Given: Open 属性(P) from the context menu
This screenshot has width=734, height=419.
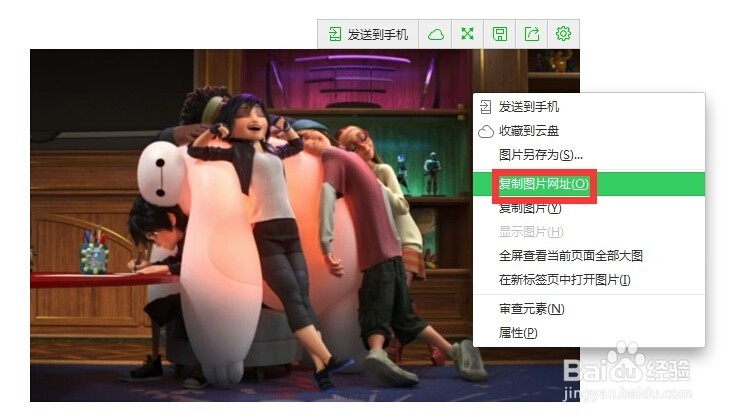Looking at the screenshot, I should pos(589,333).
